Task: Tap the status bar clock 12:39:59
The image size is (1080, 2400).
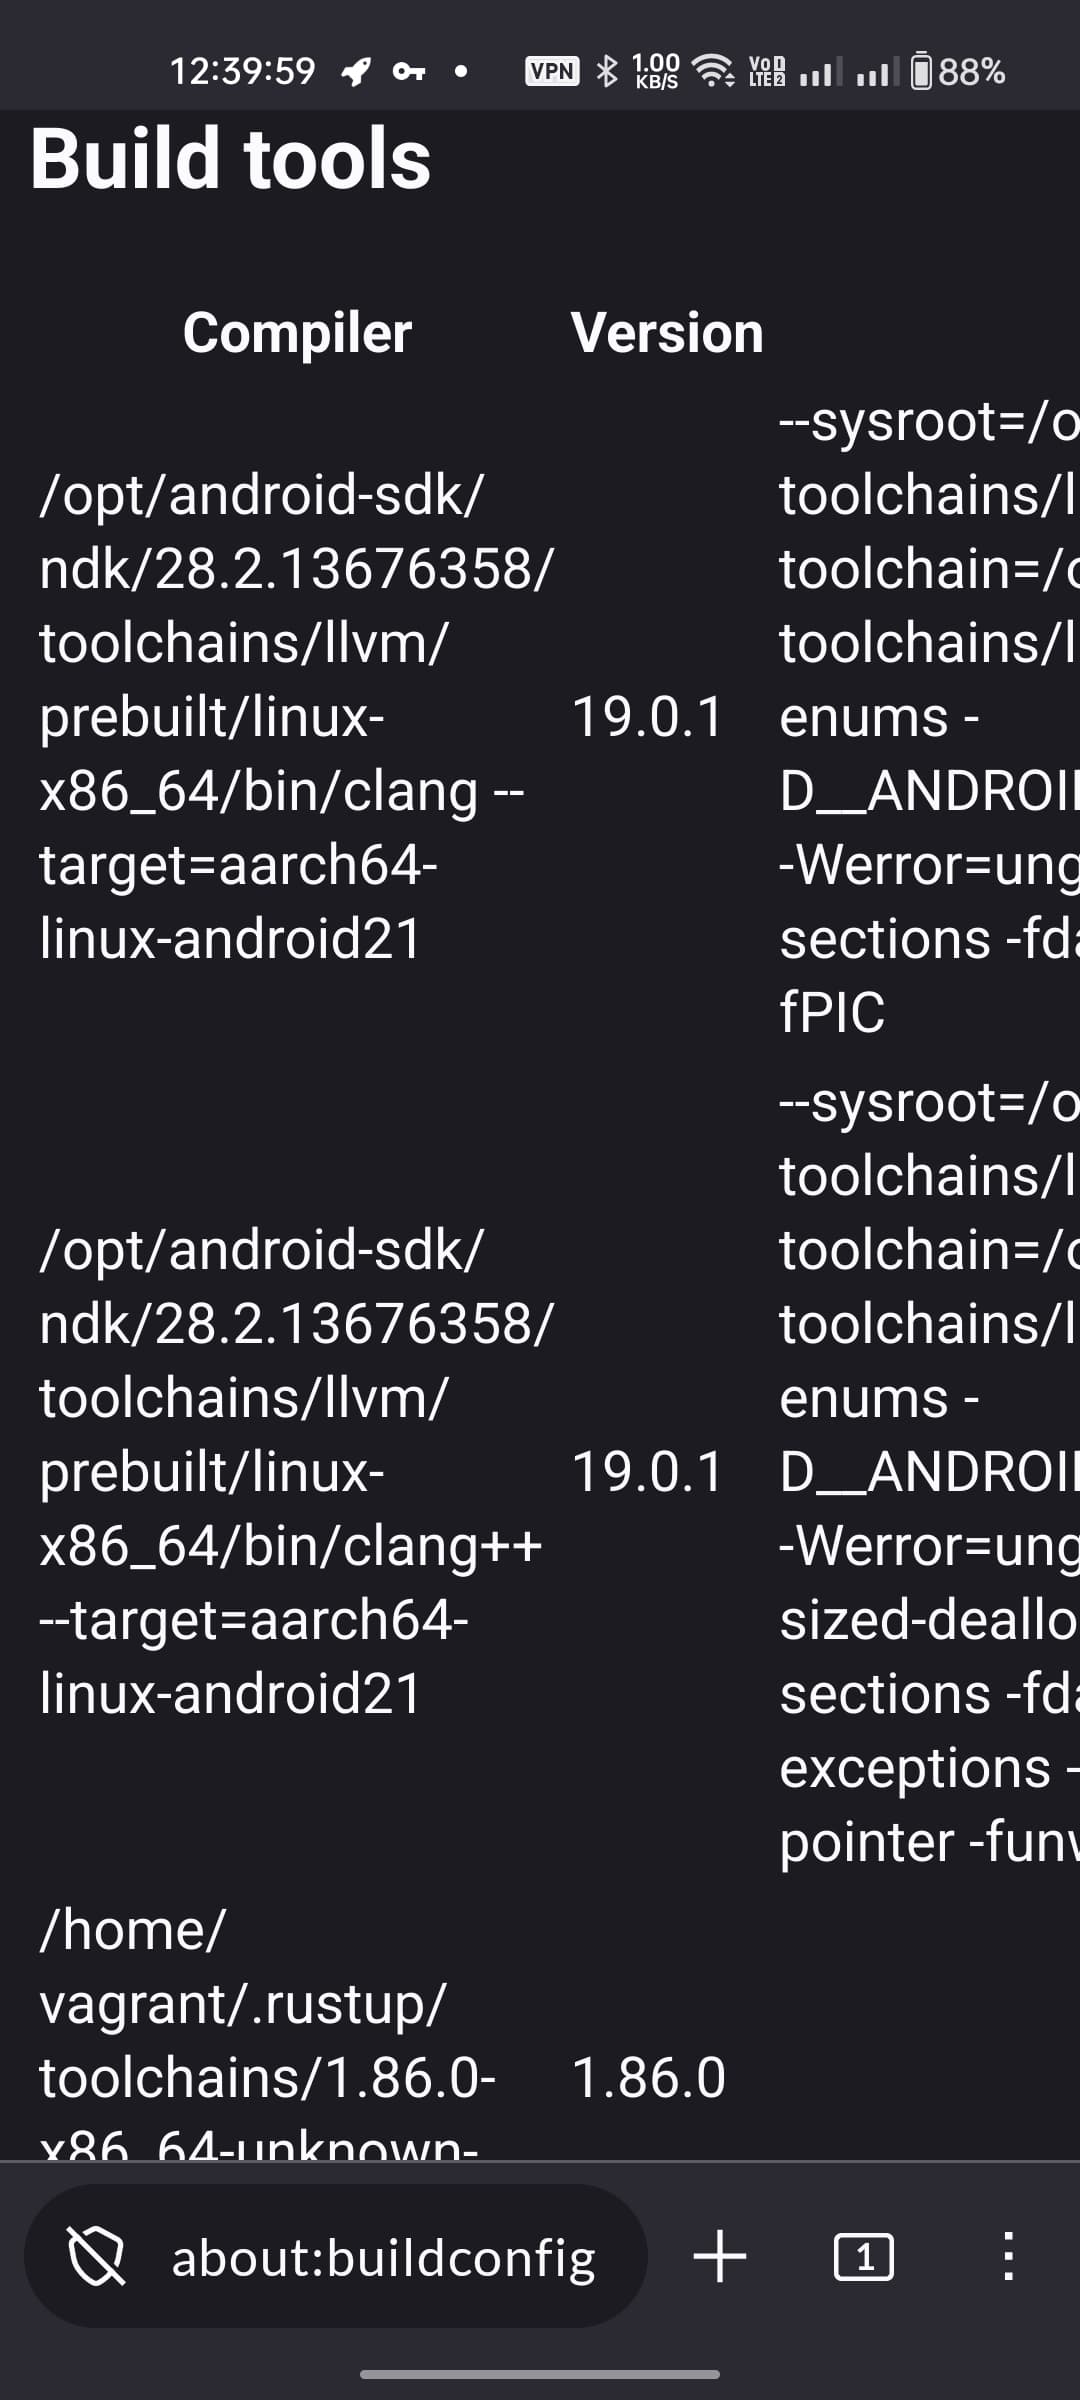Action: [x=242, y=72]
